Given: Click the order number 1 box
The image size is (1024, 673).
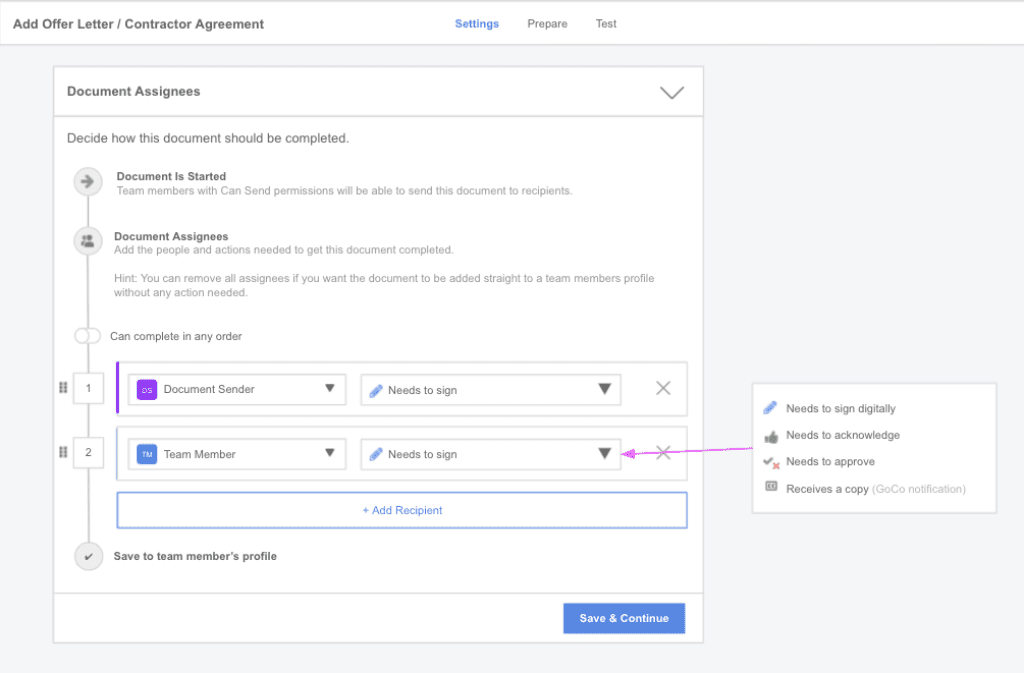Looking at the screenshot, I should click(88, 388).
